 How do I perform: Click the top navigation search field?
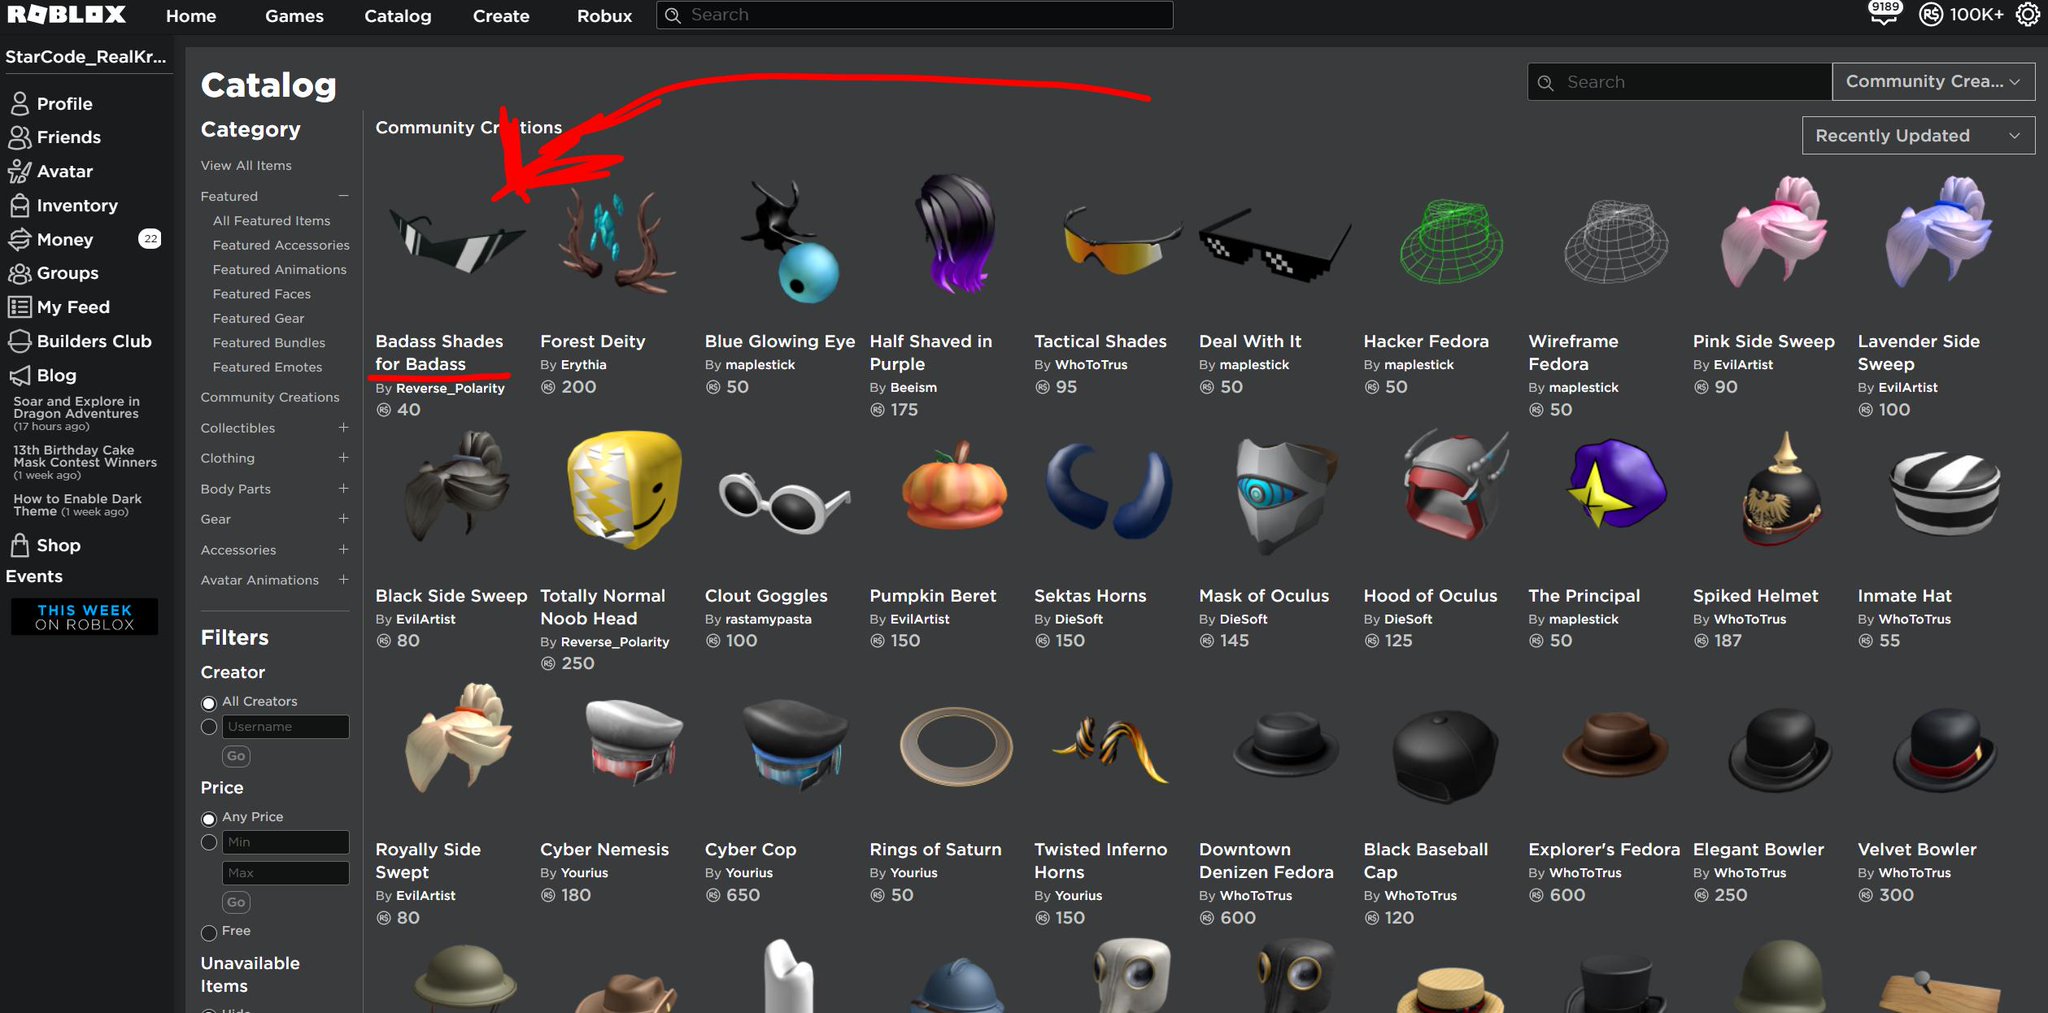tap(914, 15)
